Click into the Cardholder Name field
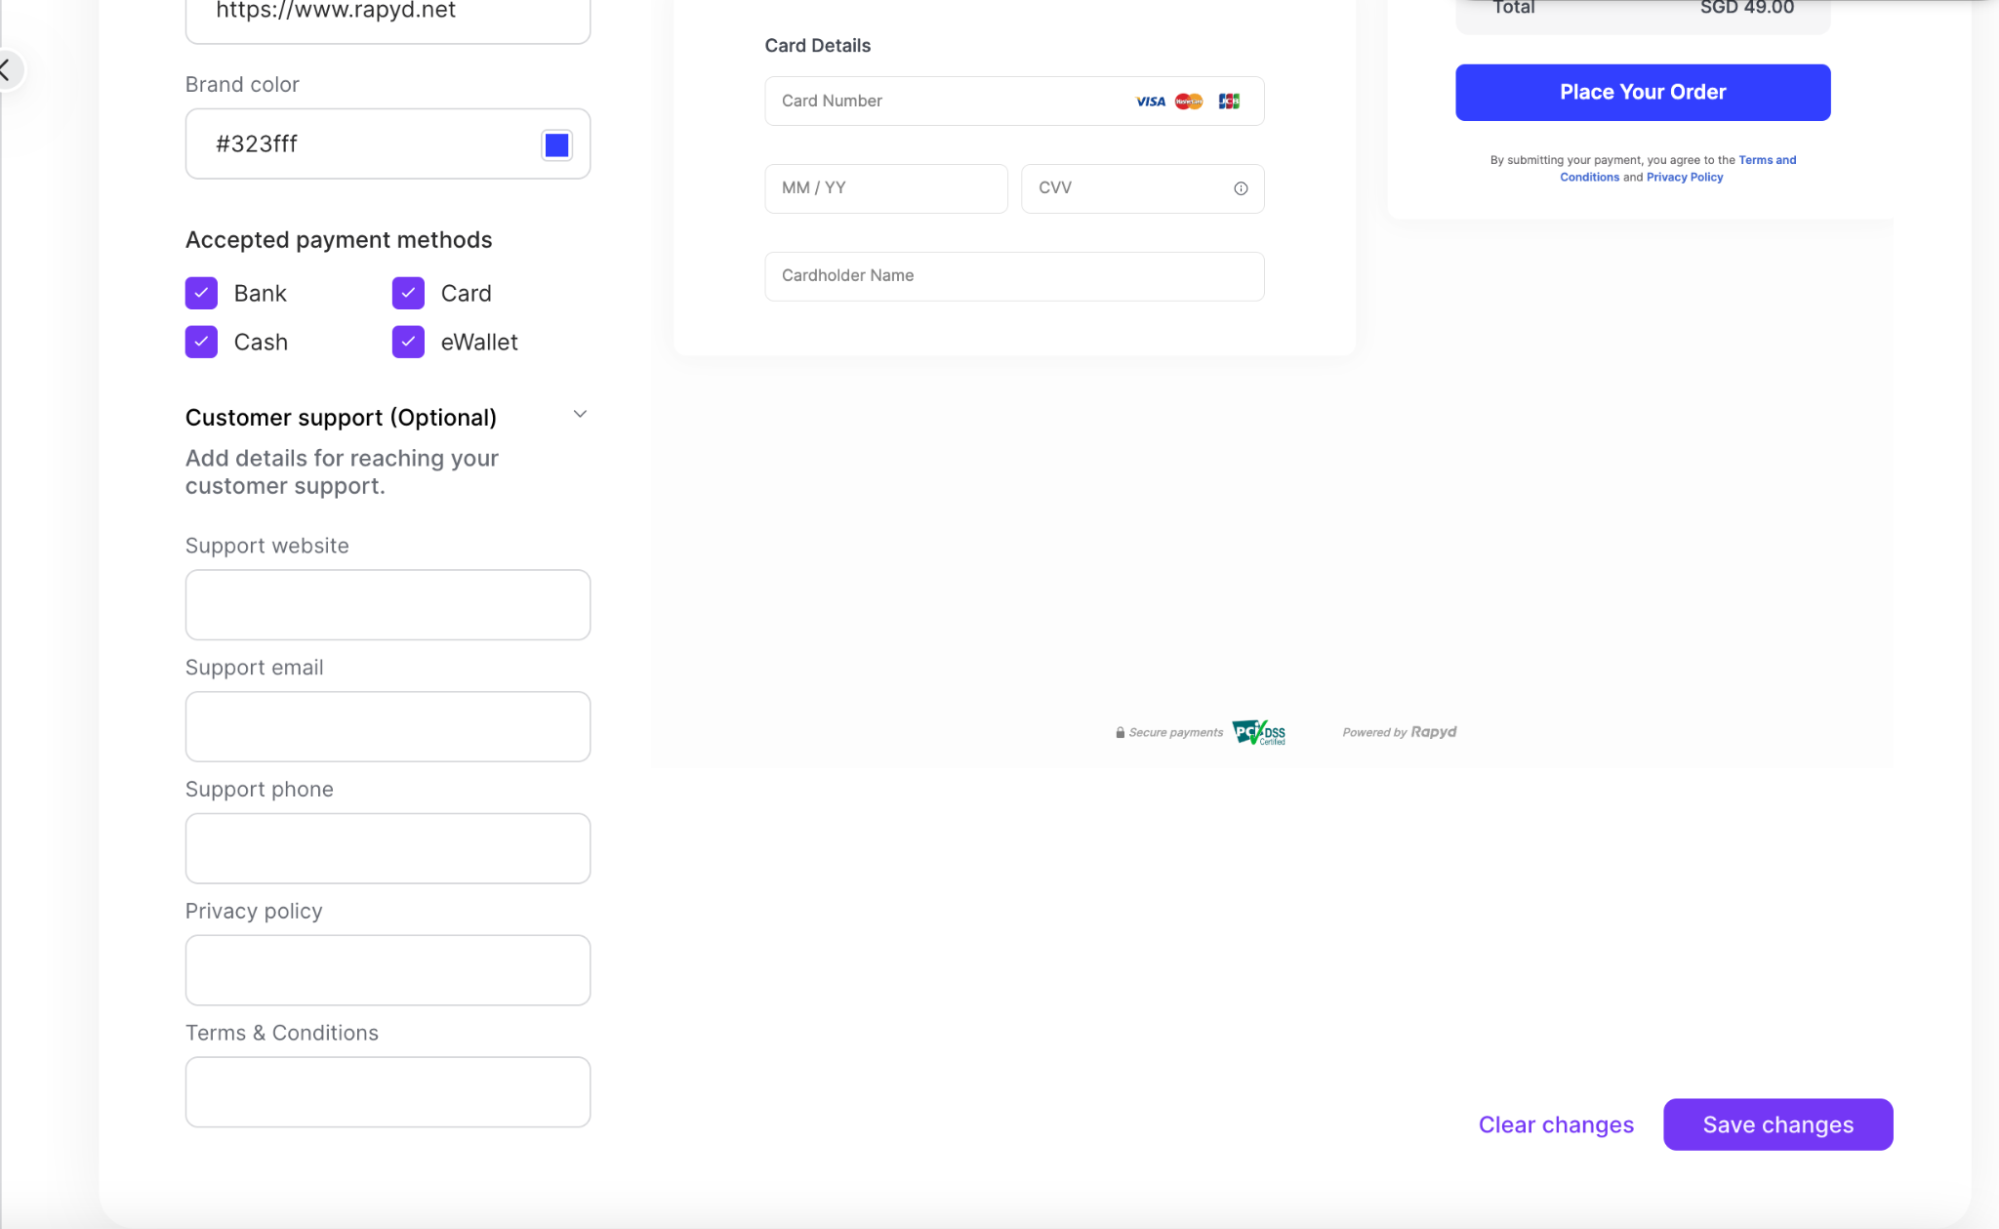This screenshot has width=1999, height=1229. point(1013,276)
